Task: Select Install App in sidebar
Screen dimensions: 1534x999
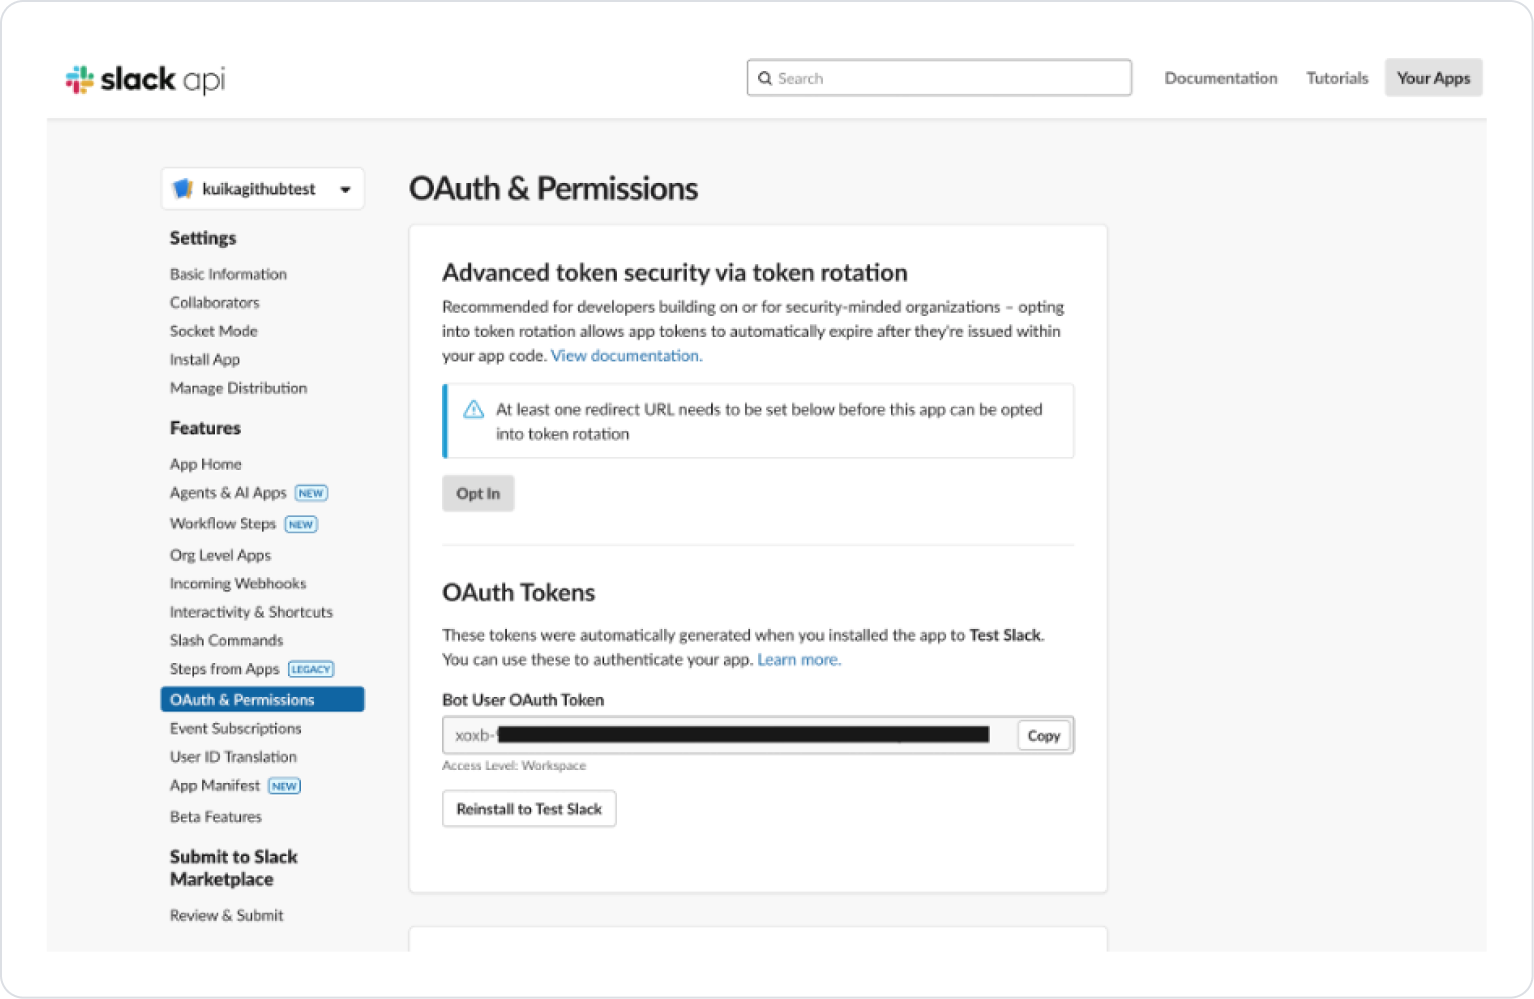Action: point(205,359)
